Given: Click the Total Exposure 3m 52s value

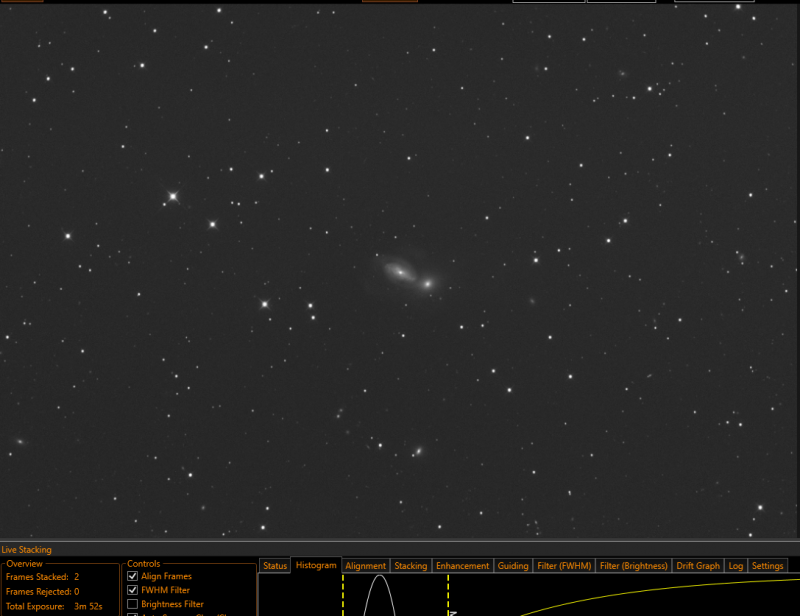Looking at the screenshot, I should tap(88, 606).
